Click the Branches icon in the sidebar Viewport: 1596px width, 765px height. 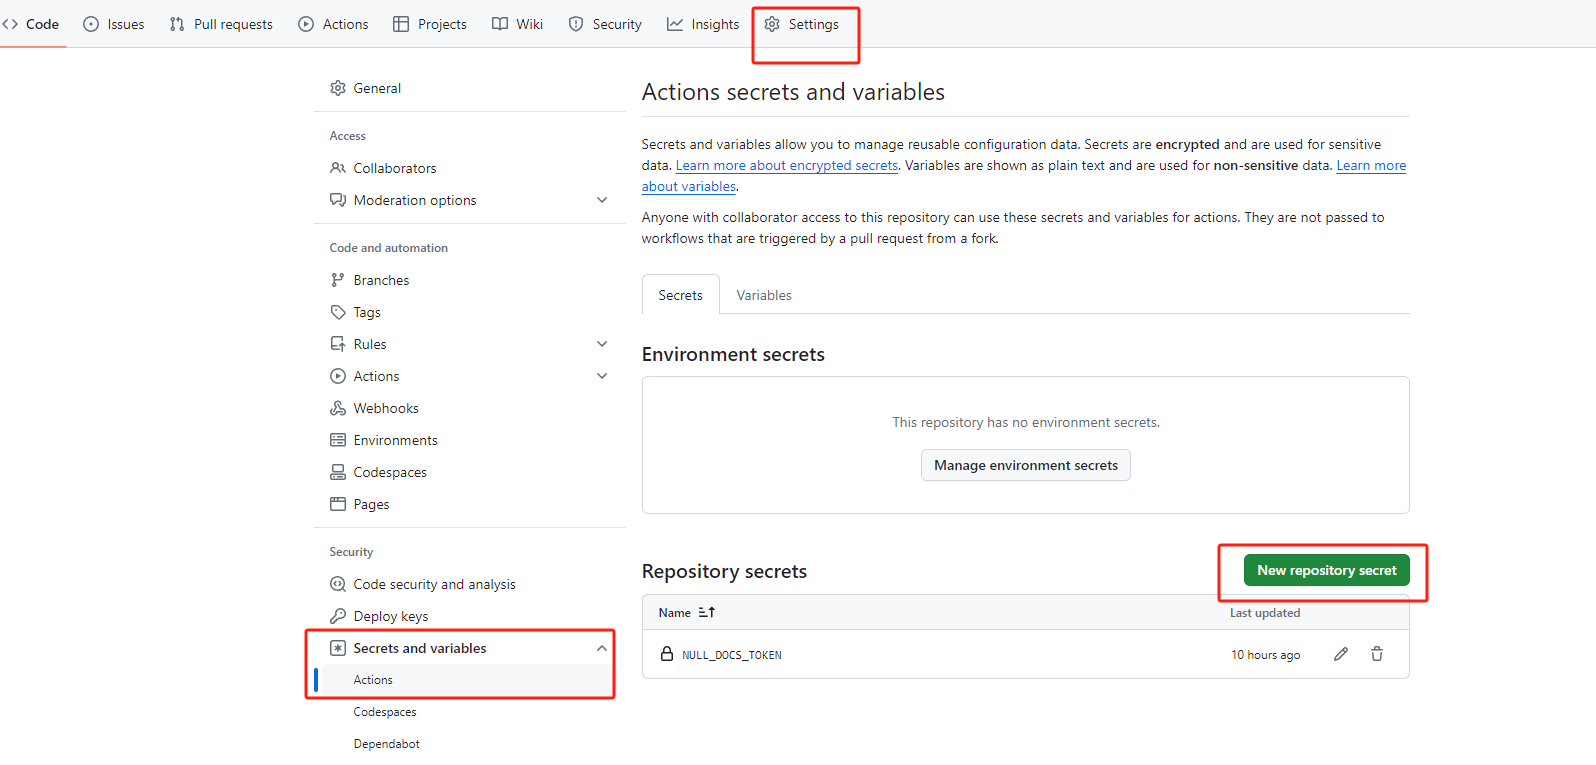pos(338,280)
